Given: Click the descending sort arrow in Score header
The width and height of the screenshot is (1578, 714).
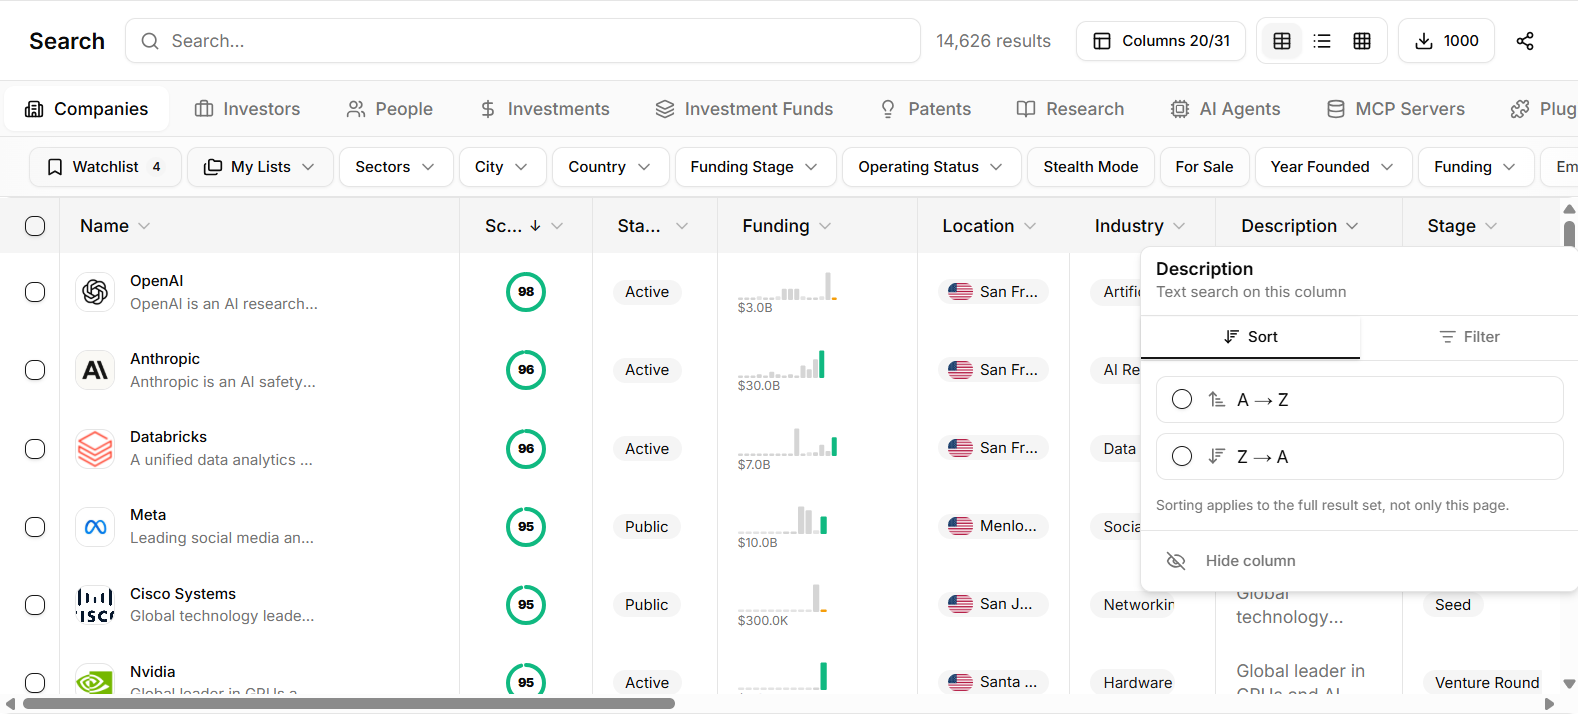Looking at the screenshot, I should pos(535,226).
